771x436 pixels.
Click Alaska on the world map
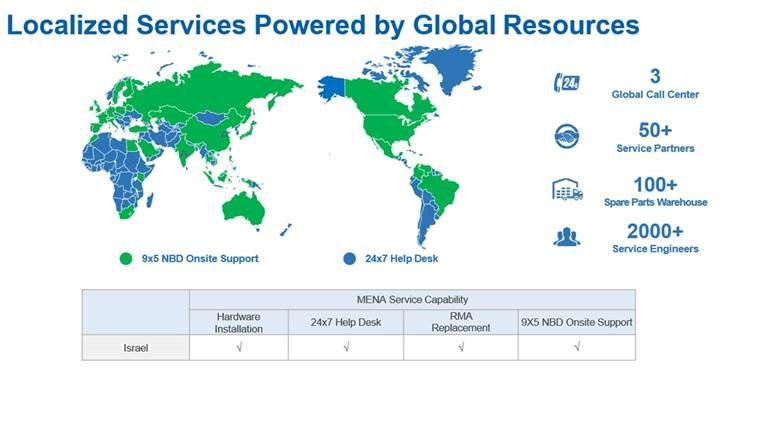point(332,87)
